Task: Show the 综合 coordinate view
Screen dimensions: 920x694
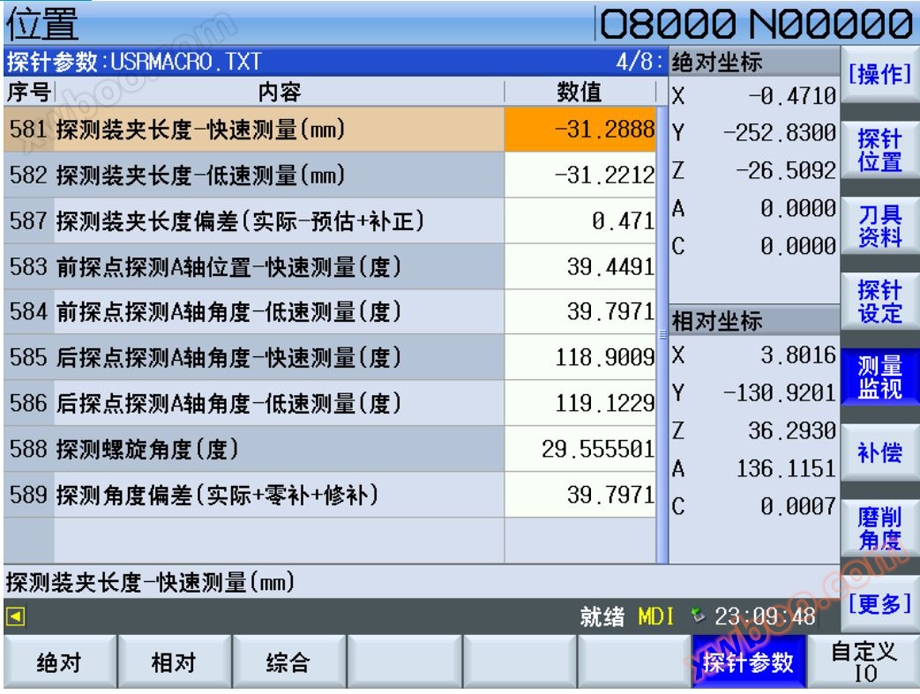Action: click(x=288, y=663)
